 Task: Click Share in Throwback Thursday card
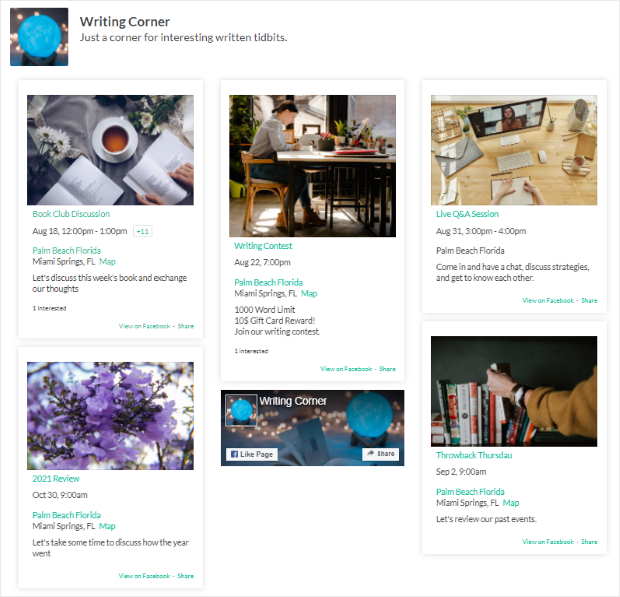[589, 542]
